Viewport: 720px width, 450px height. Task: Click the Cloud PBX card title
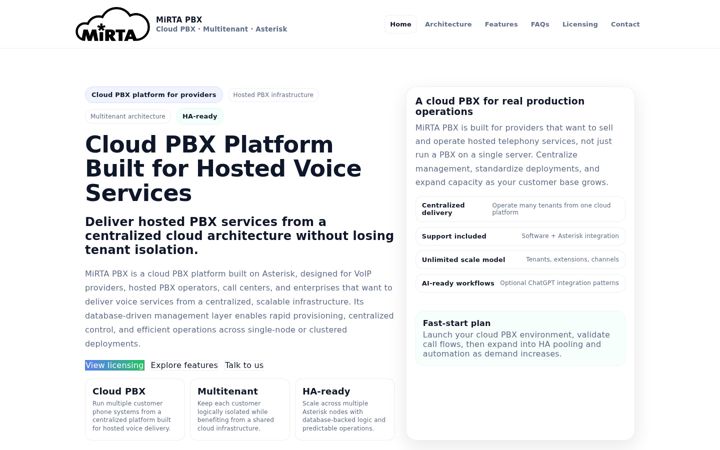119,391
